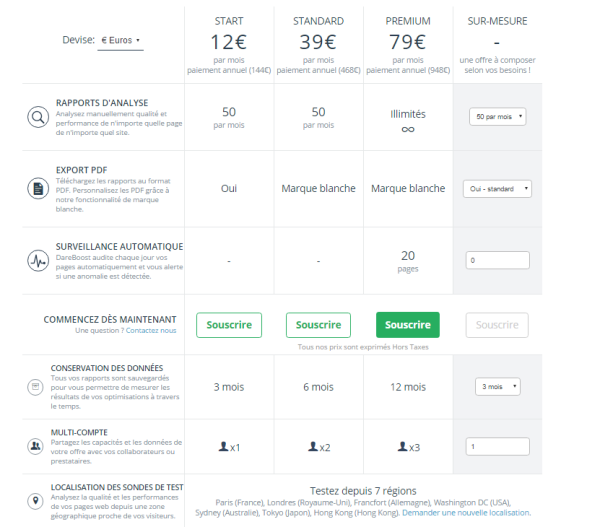This screenshot has width=600, height=527.
Task: Click the monitored pages number field
Action: click(x=497, y=260)
